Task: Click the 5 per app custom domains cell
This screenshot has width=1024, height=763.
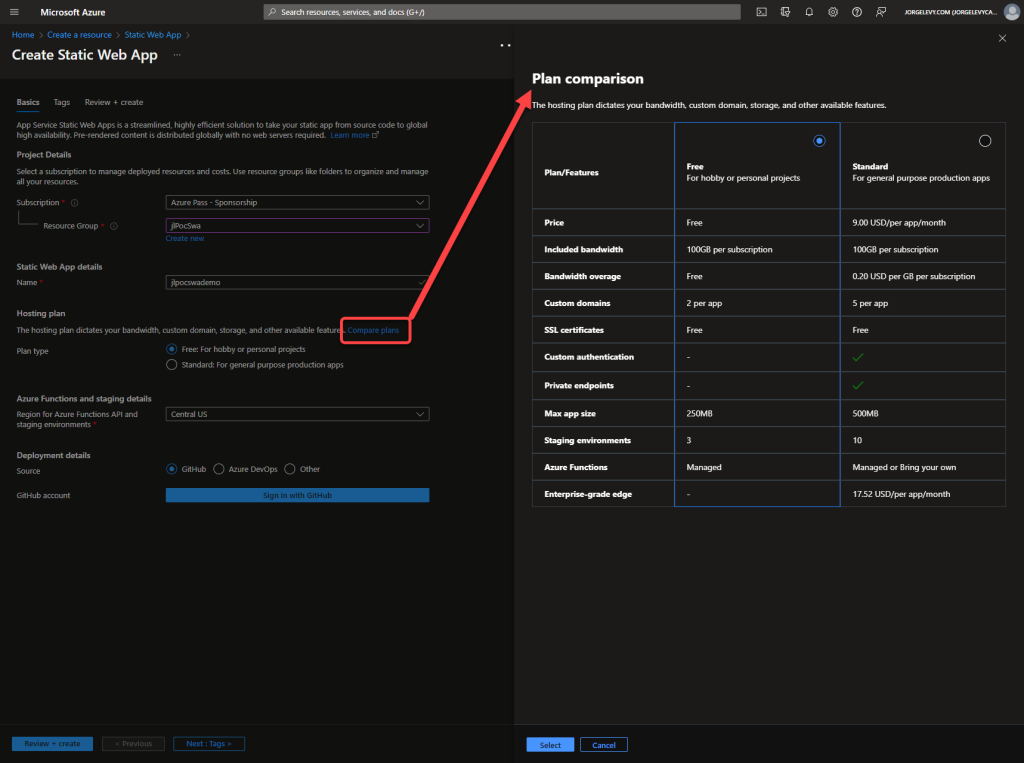Action: (923, 303)
